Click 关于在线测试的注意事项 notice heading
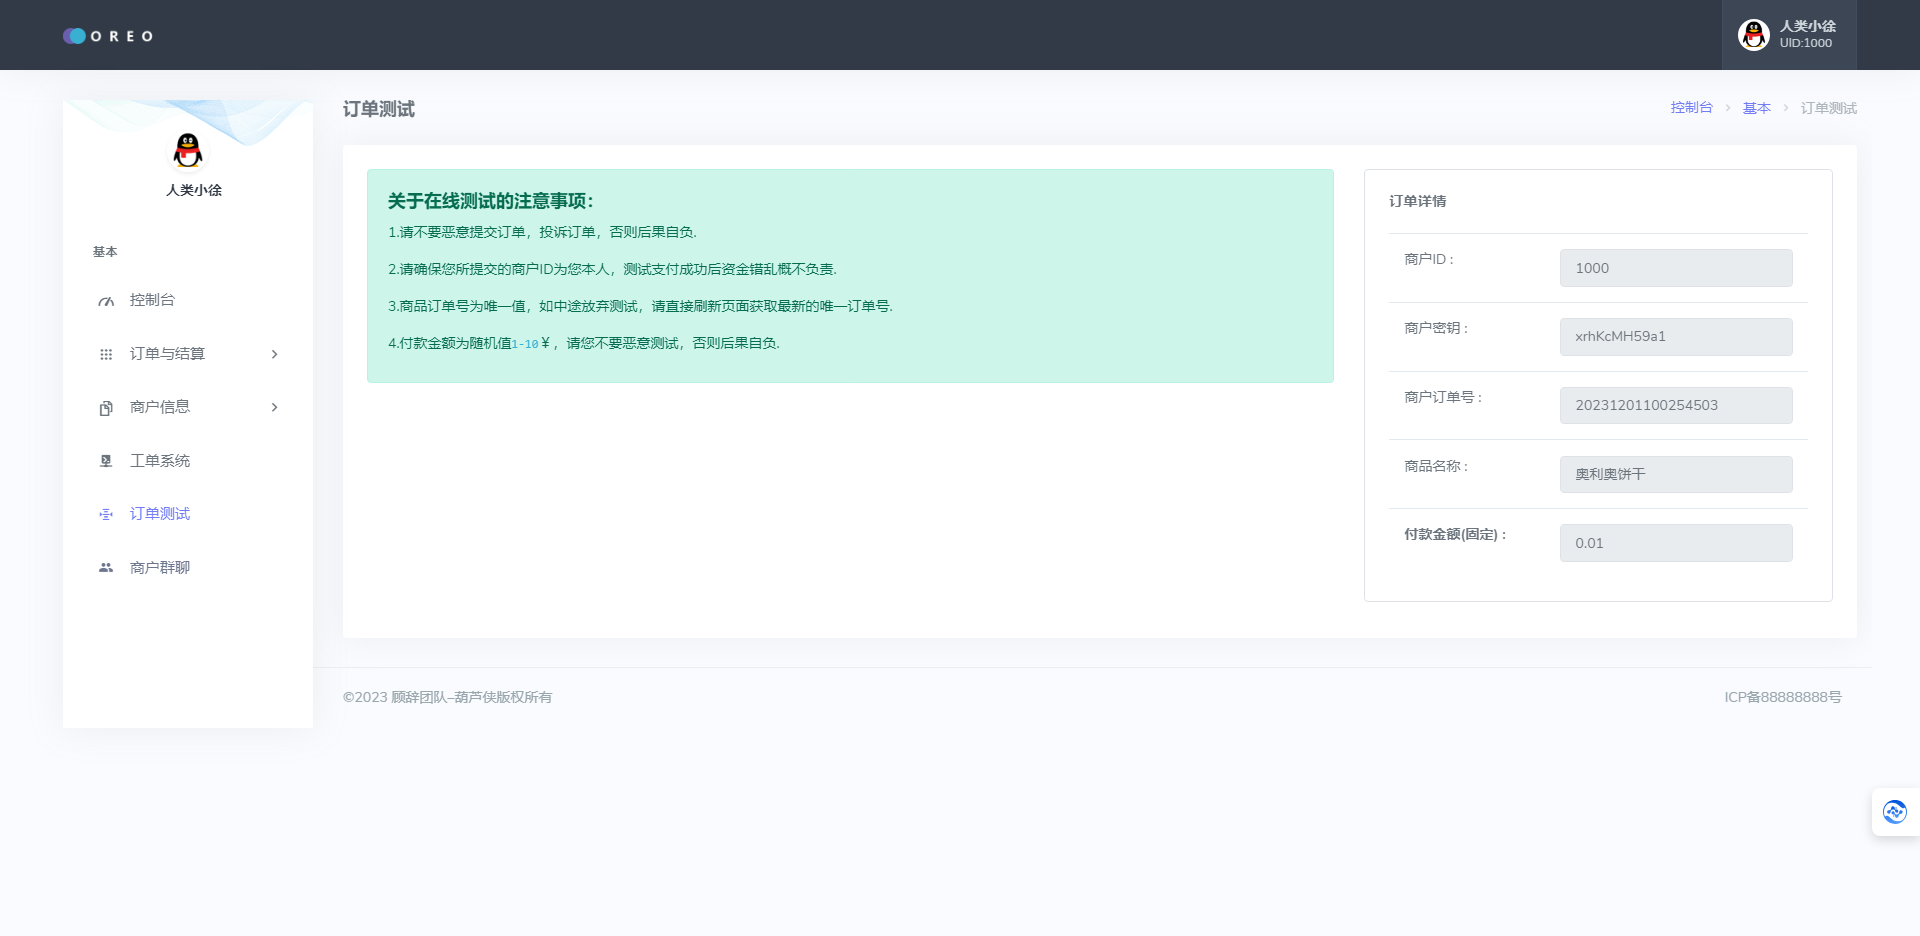This screenshot has height=936, width=1920. (x=491, y=201)
